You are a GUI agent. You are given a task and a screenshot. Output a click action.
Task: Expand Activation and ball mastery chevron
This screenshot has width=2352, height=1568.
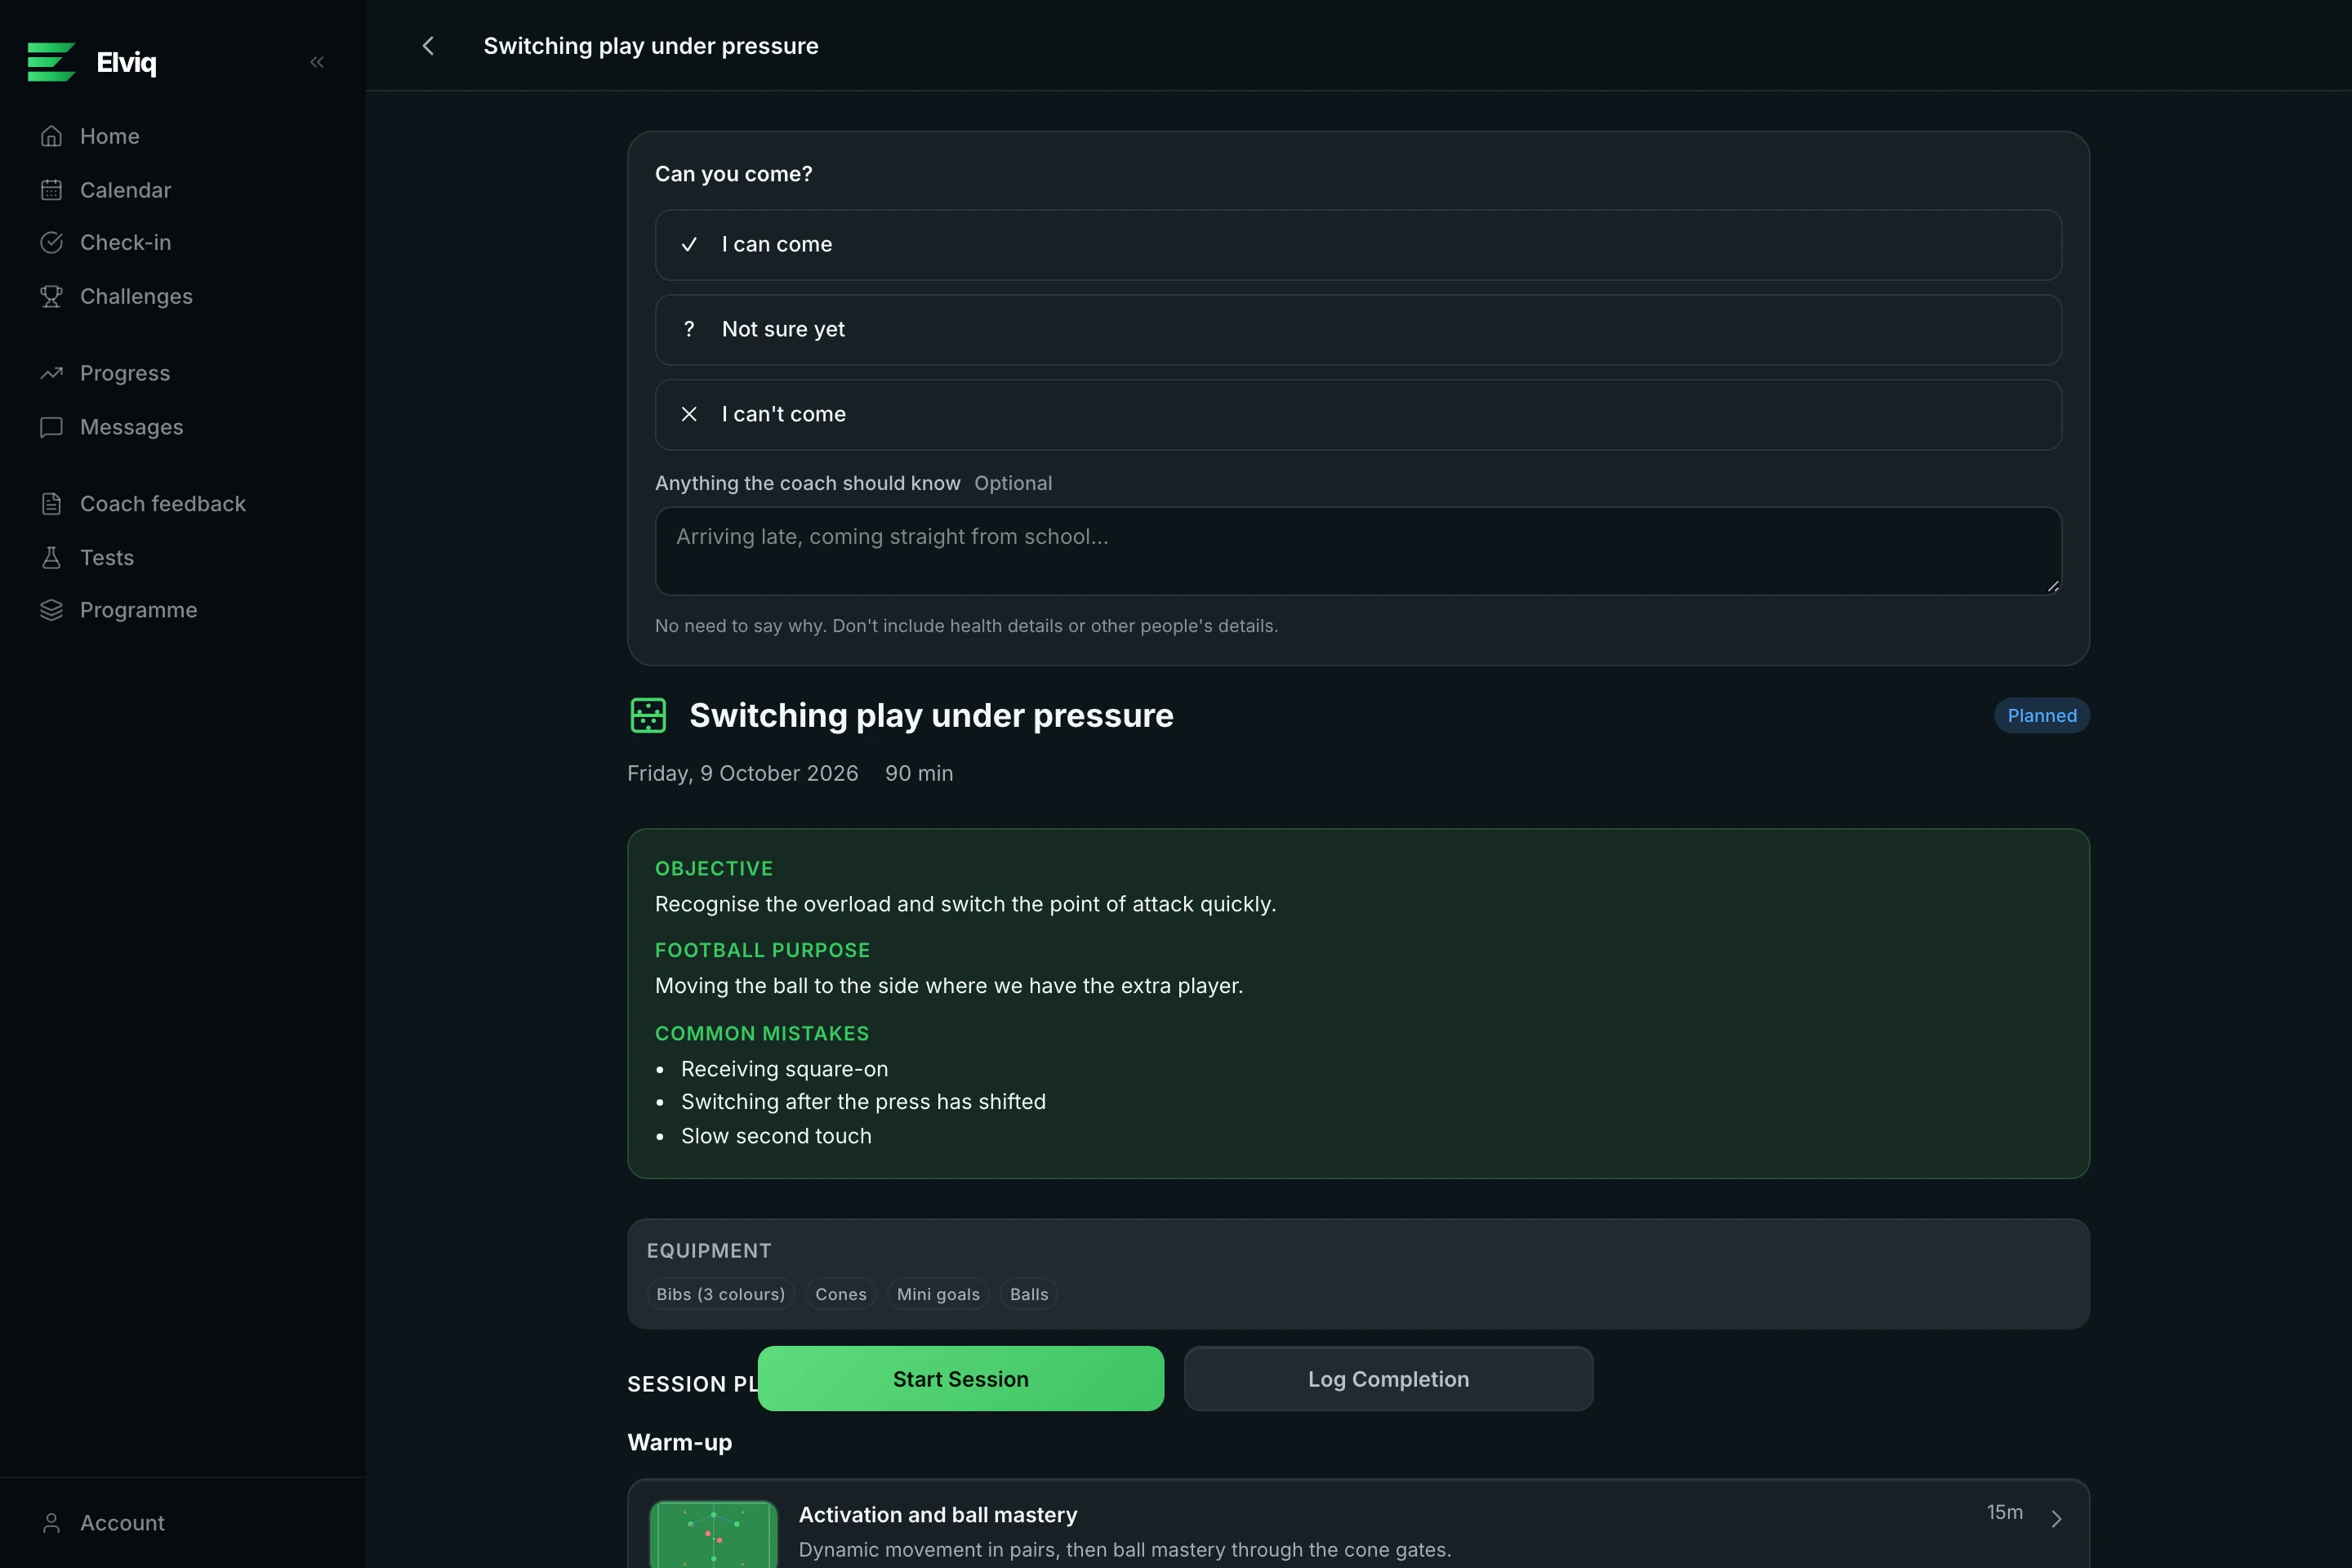click(2056, 1519)
